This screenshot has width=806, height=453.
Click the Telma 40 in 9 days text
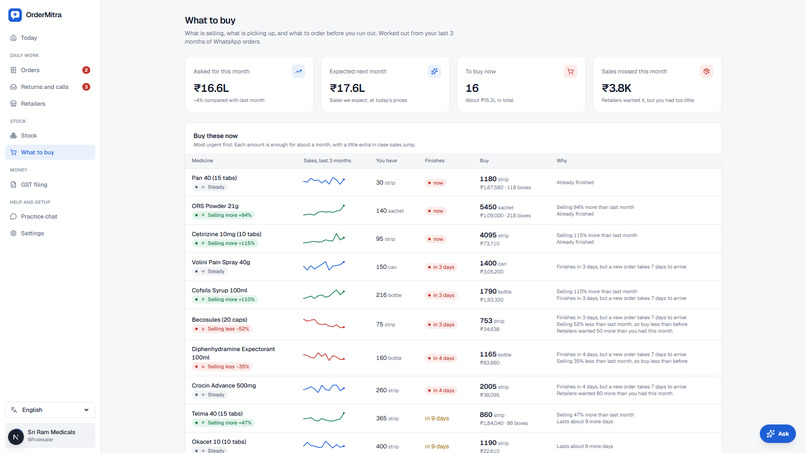click(x=437, y=419)
